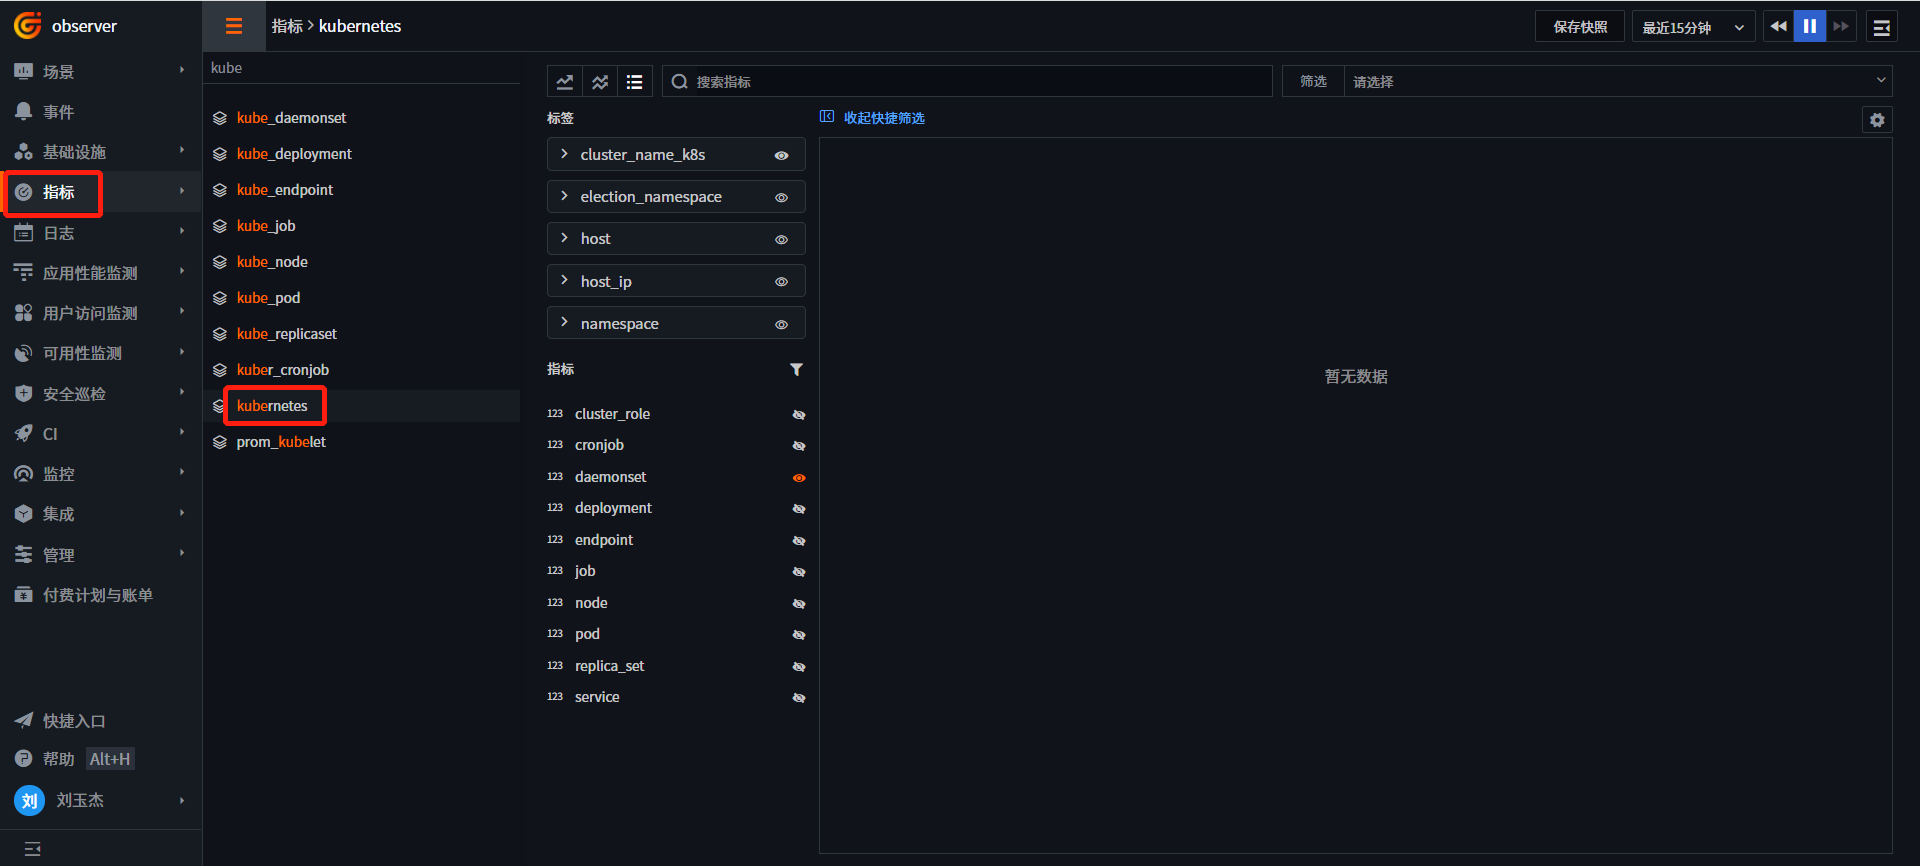Switch to list view mode
The width and height of the screenshot is (1920, 866).
click(635, 82)
